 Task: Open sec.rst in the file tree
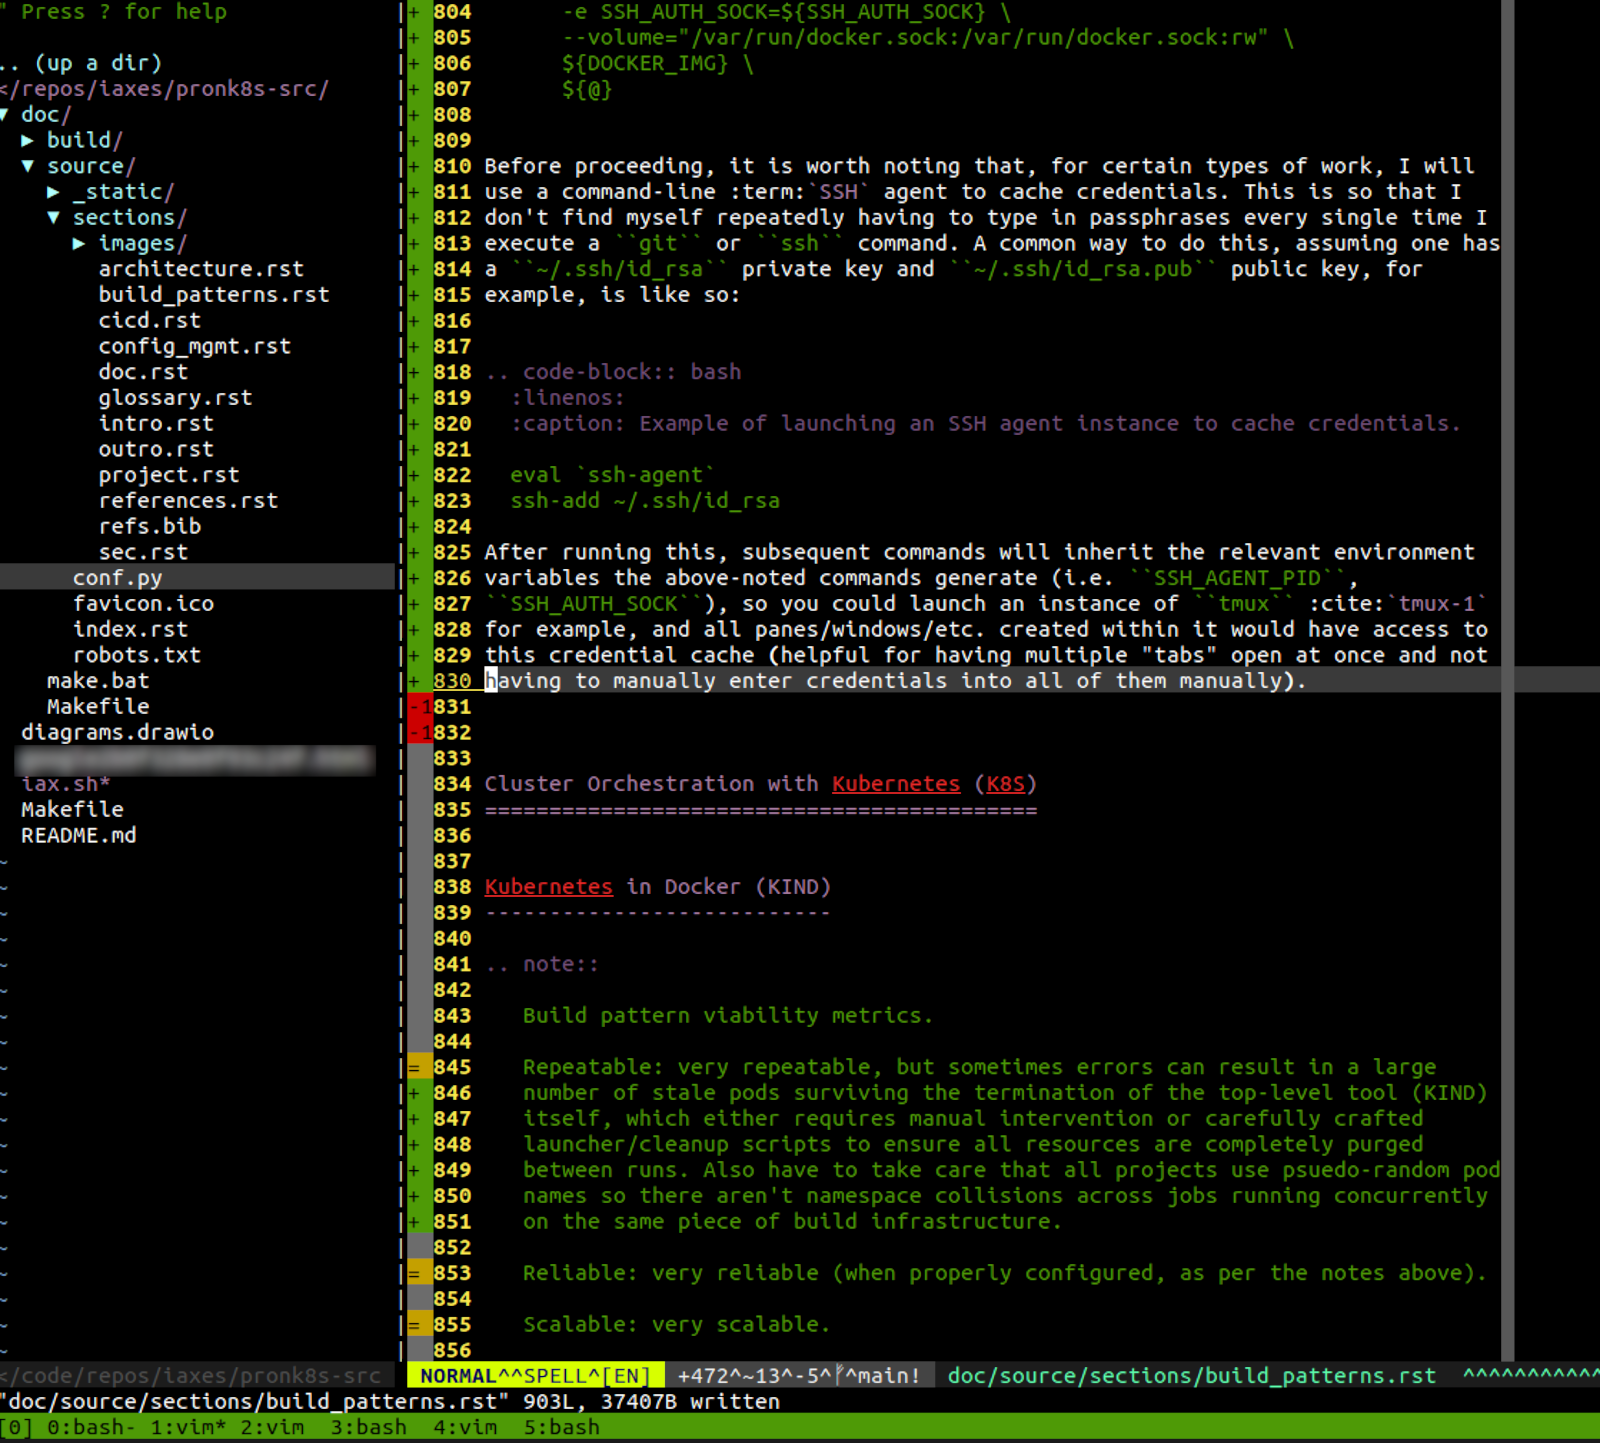coord(143,553)
